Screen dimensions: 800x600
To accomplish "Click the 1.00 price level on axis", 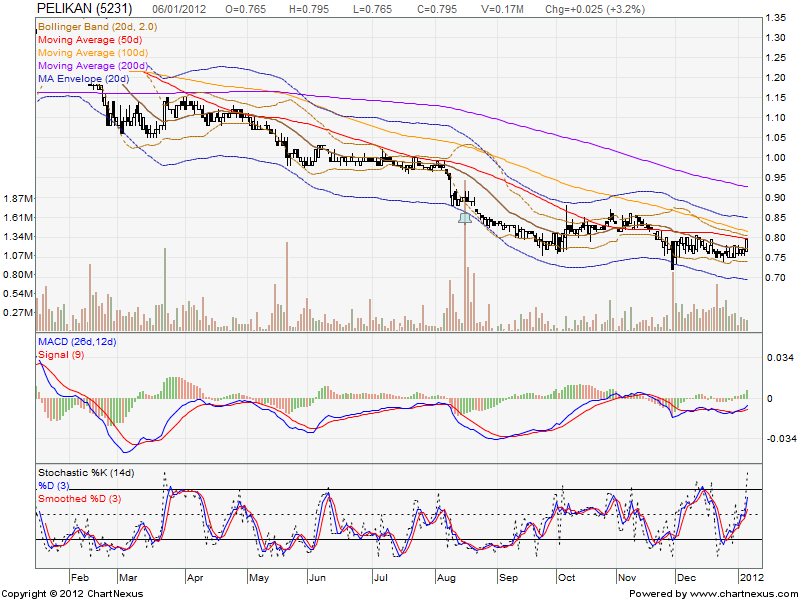I will point(775,158).
